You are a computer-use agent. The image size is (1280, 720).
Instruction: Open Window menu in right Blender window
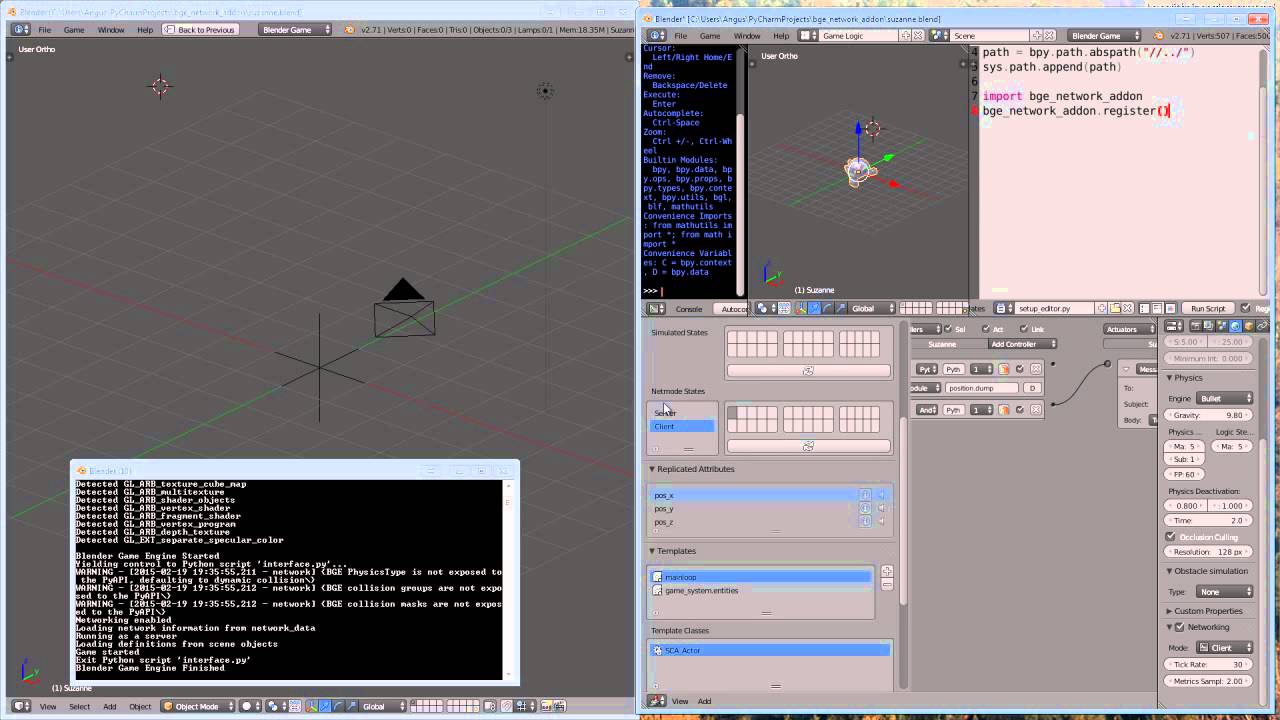[x=747, y=35]
